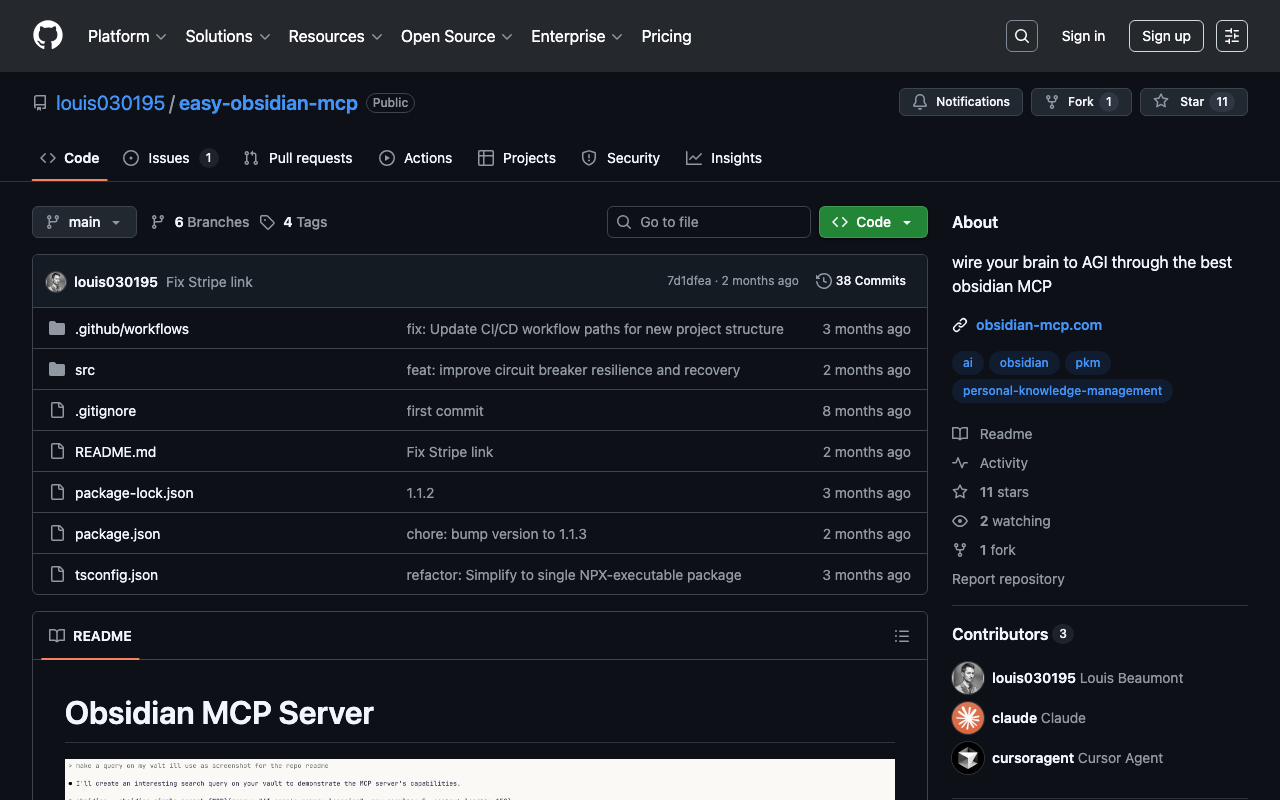This screenshot has height=800, width=1280.
Task: Click the pkm topic tag
Action: (x=1087, y=363)
